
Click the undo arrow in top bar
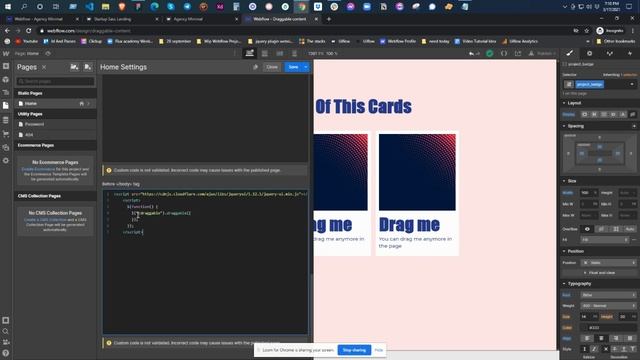471,53
